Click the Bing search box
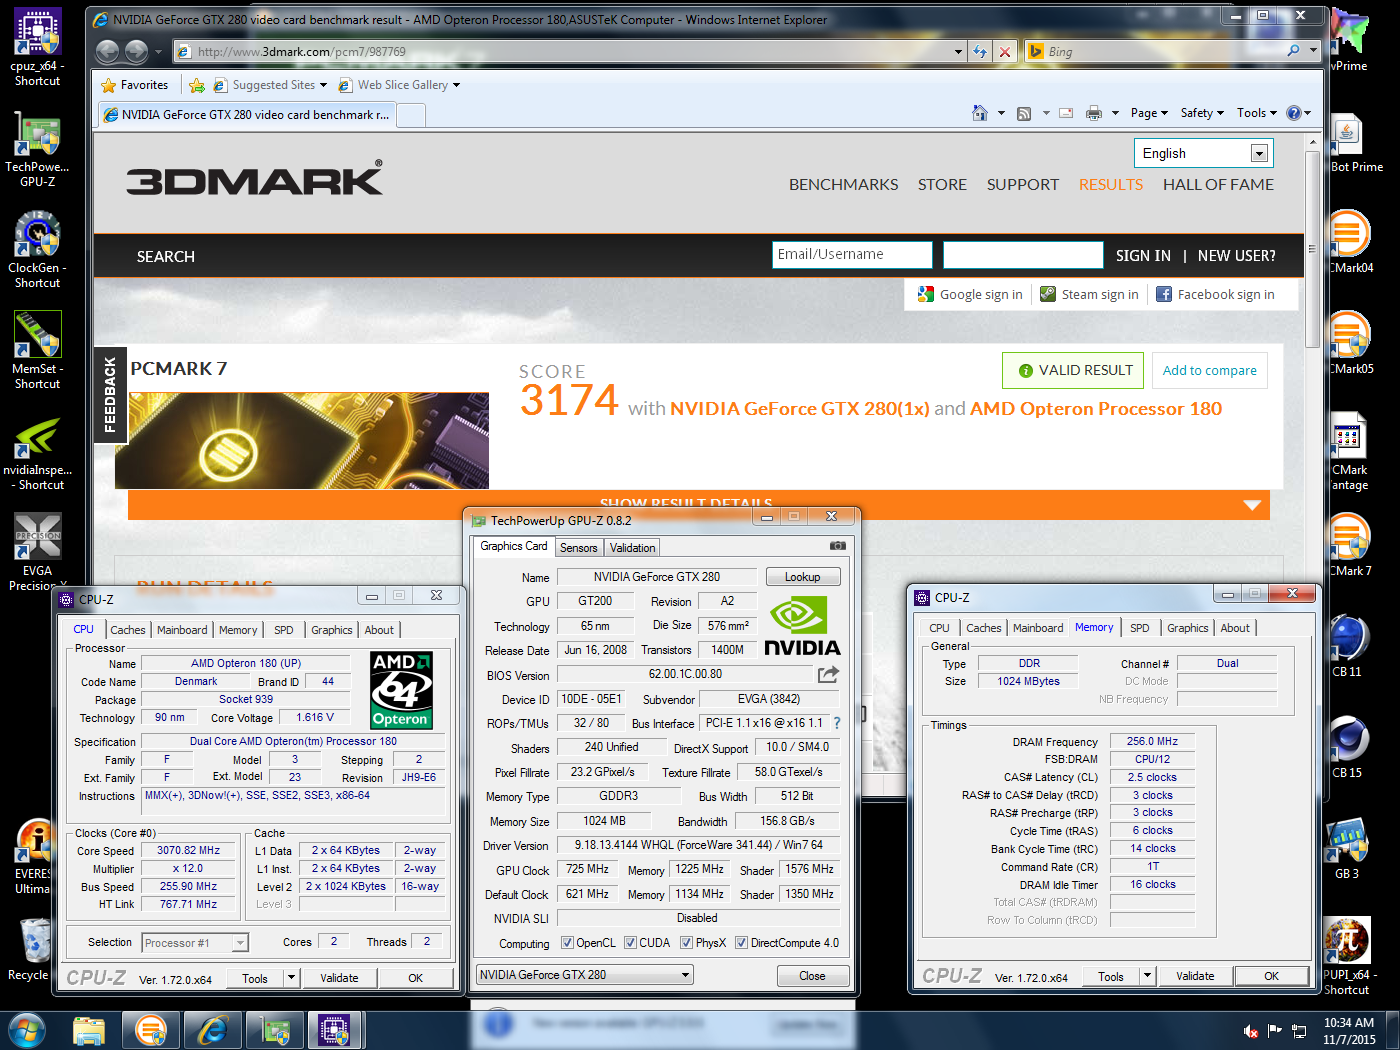Viewport: 1400px width, 1050px height. (1165, 51)
